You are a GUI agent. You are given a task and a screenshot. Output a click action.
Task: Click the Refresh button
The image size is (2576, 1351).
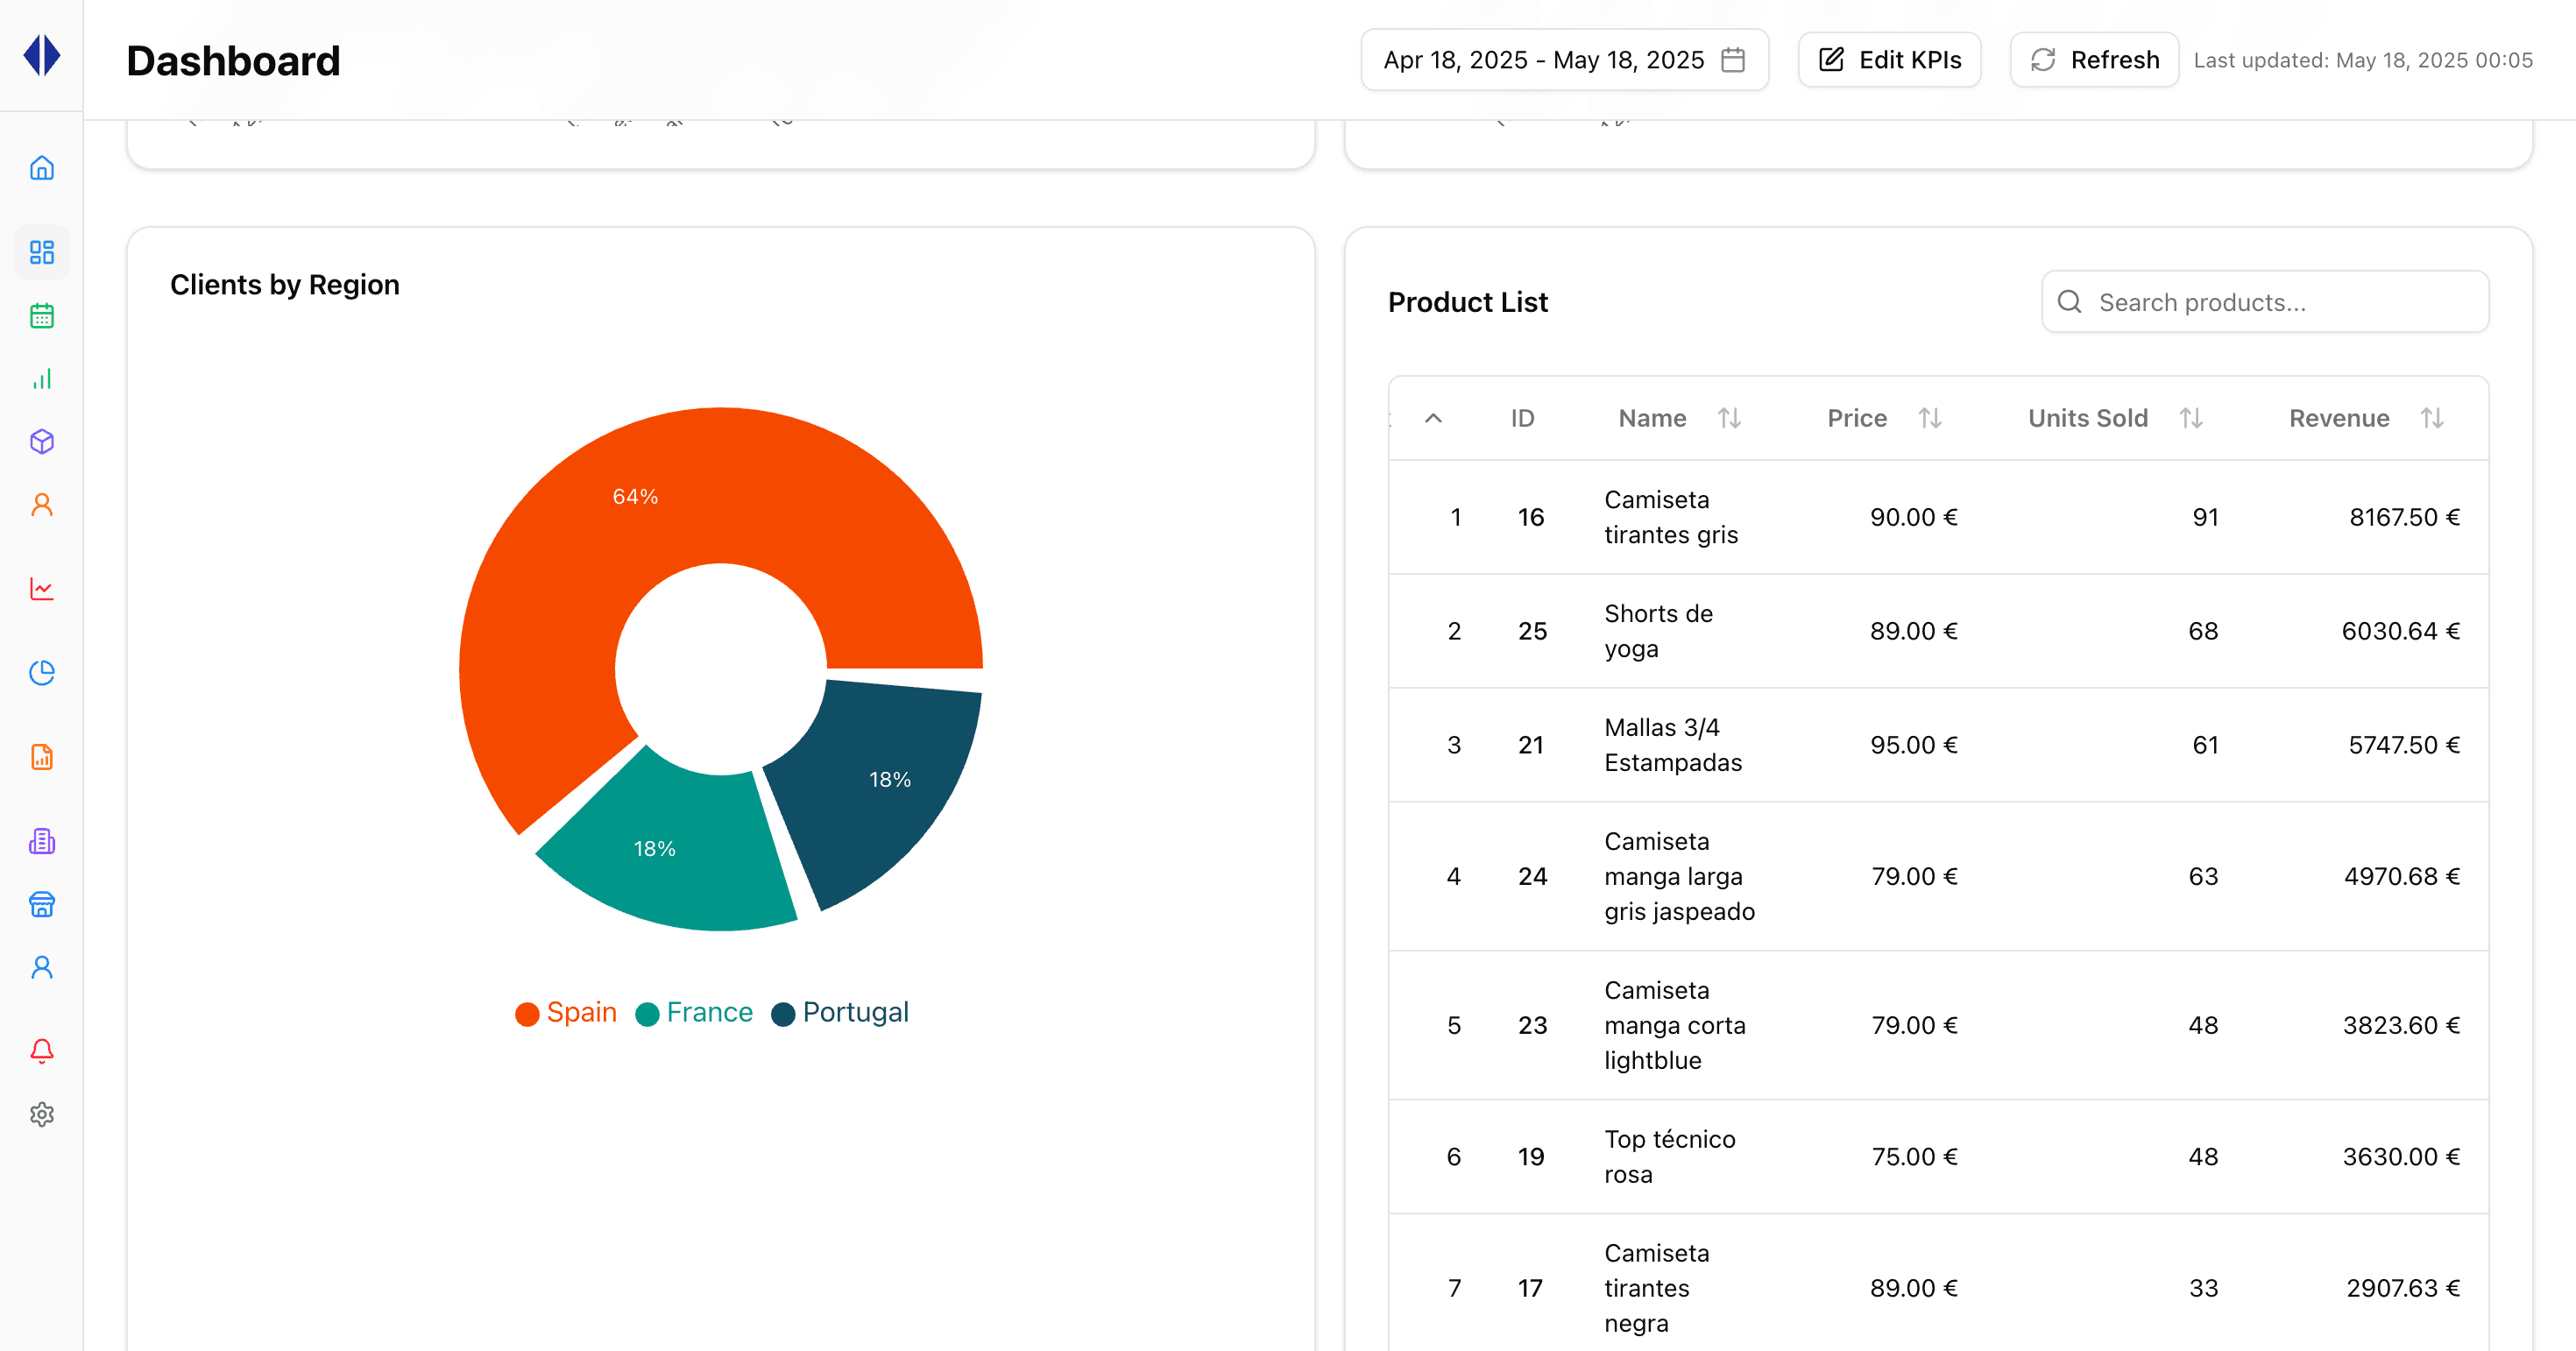(x=2094, y=60)
